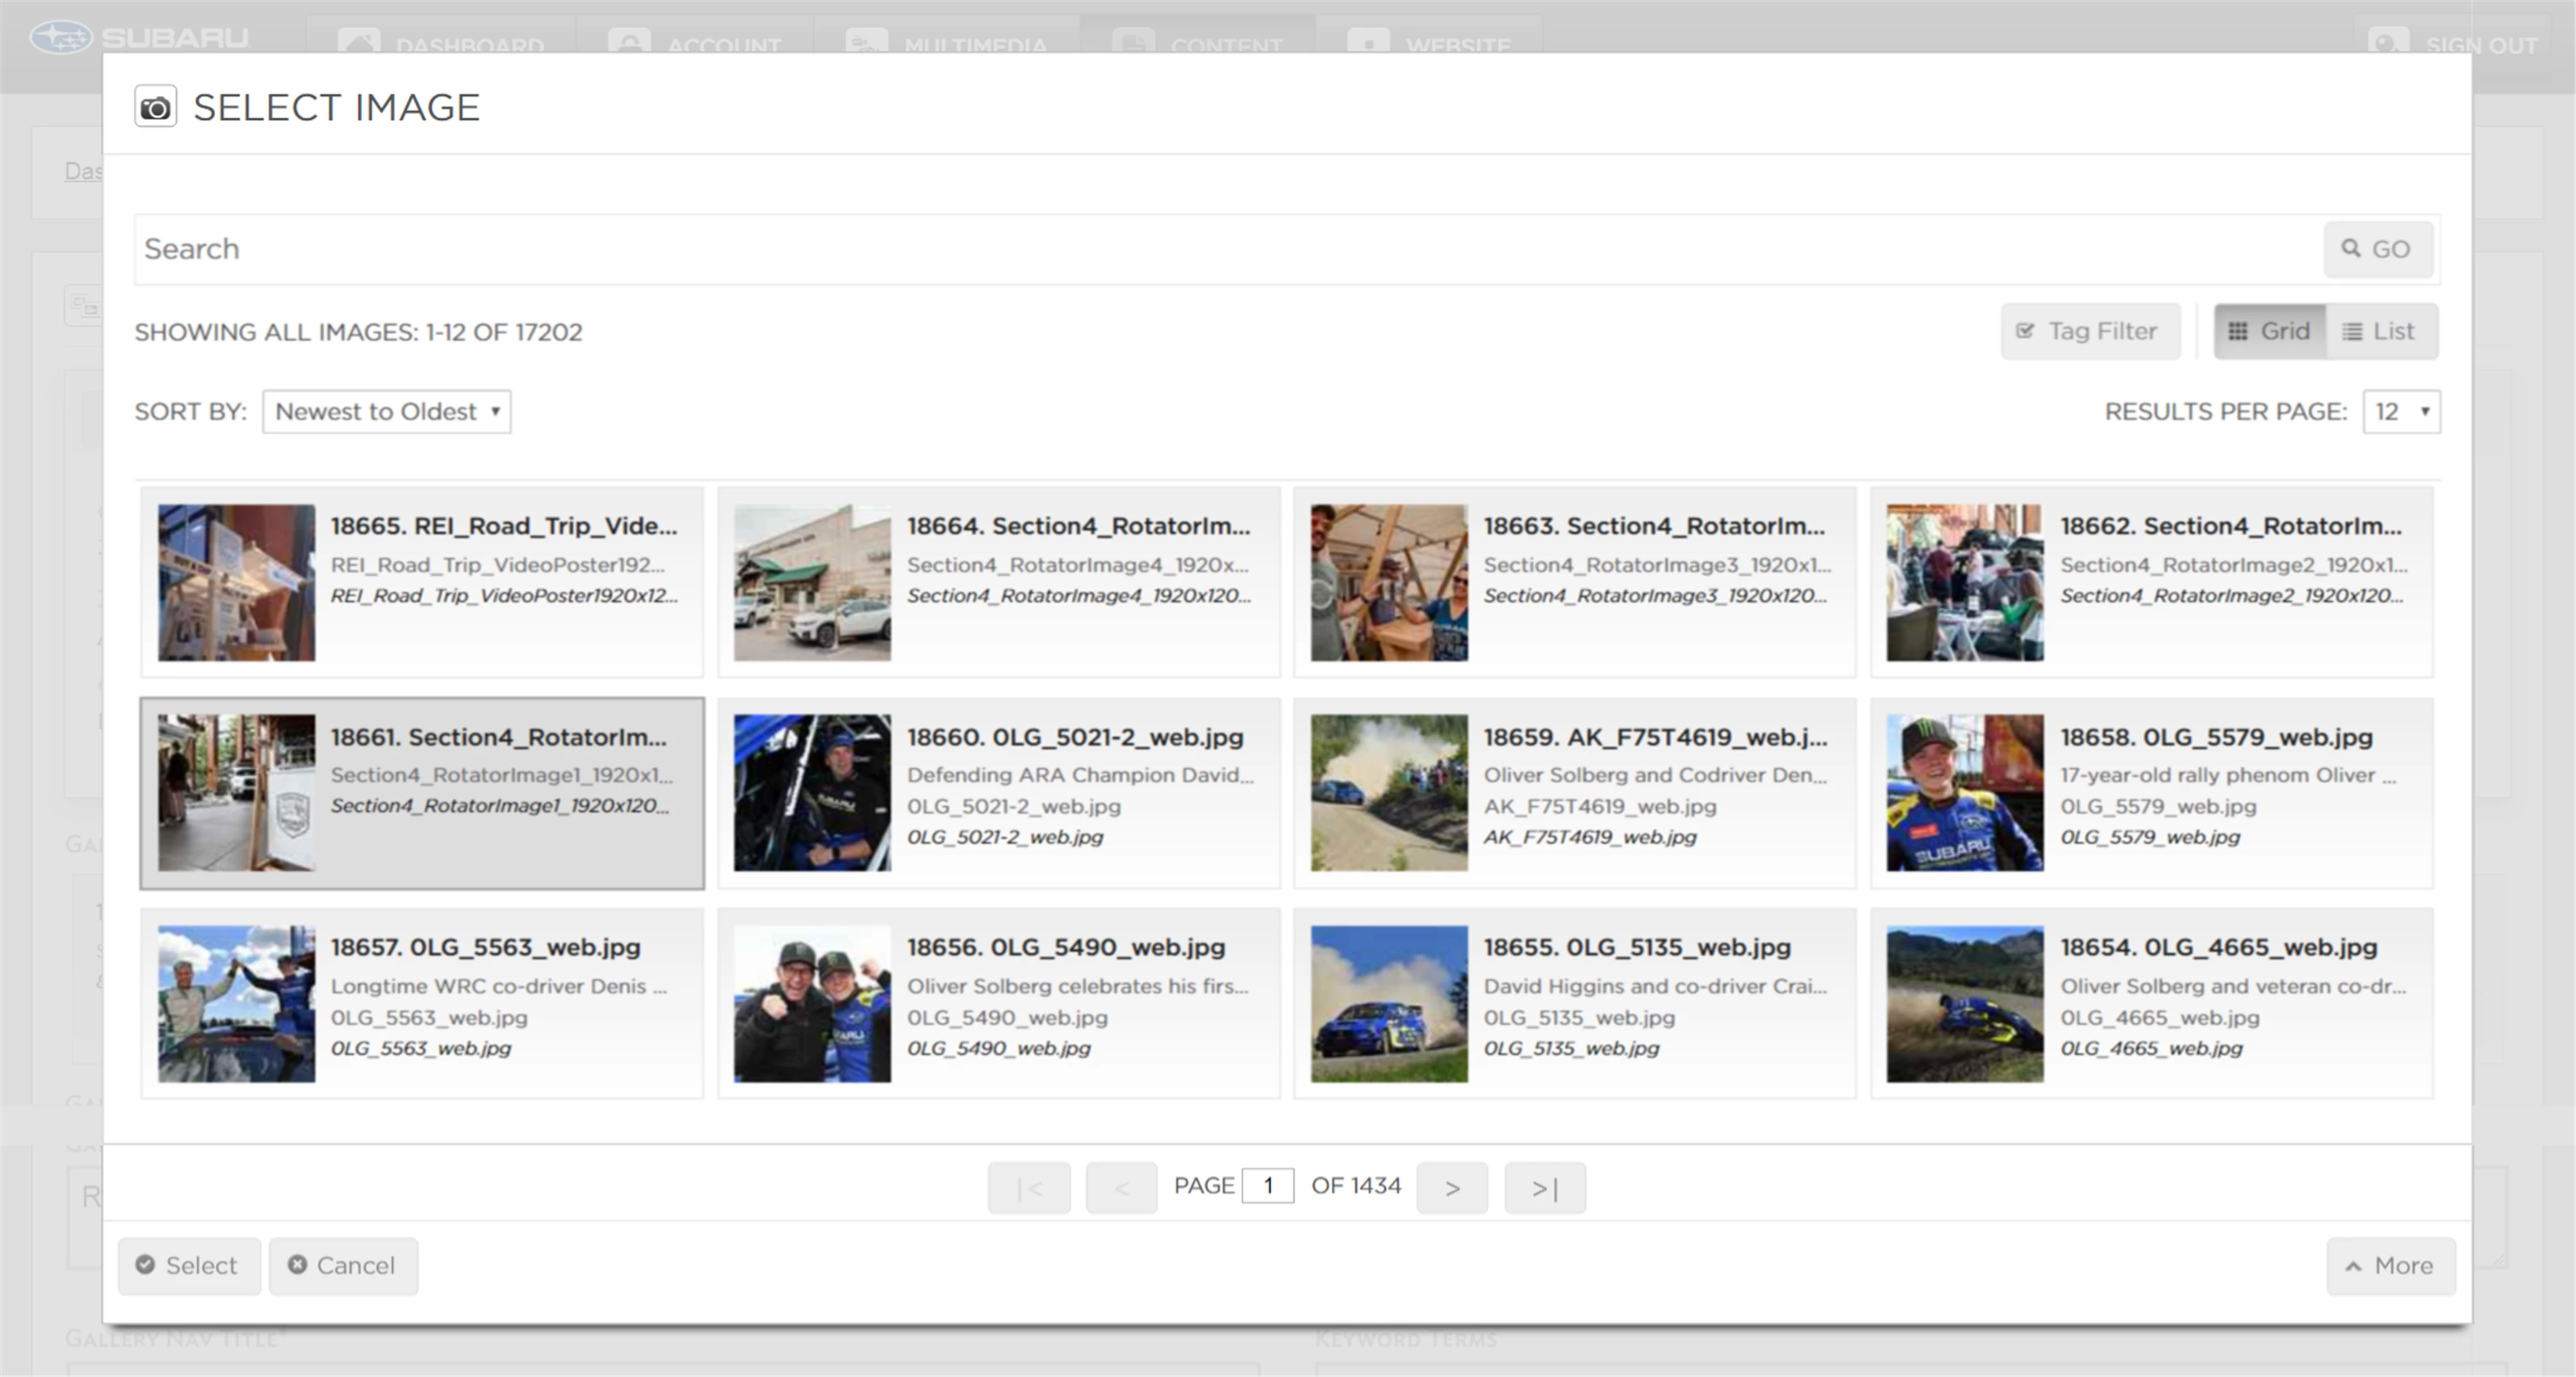Open the Sort By dropdown
2576x1377 pixels.
tap(386, 412)
